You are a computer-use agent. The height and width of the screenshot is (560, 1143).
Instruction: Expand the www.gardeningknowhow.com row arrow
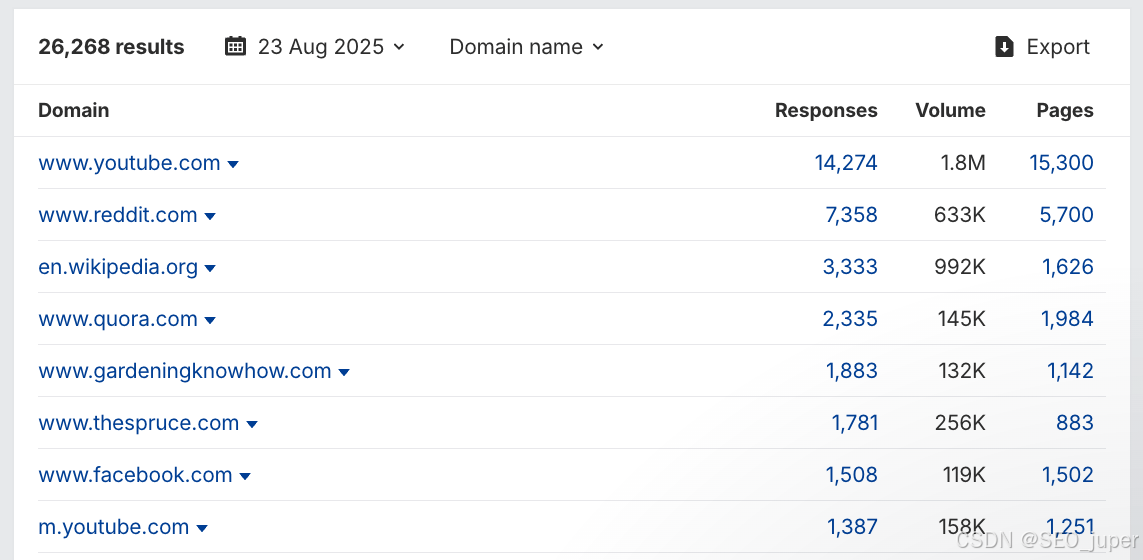click(344, 373)
